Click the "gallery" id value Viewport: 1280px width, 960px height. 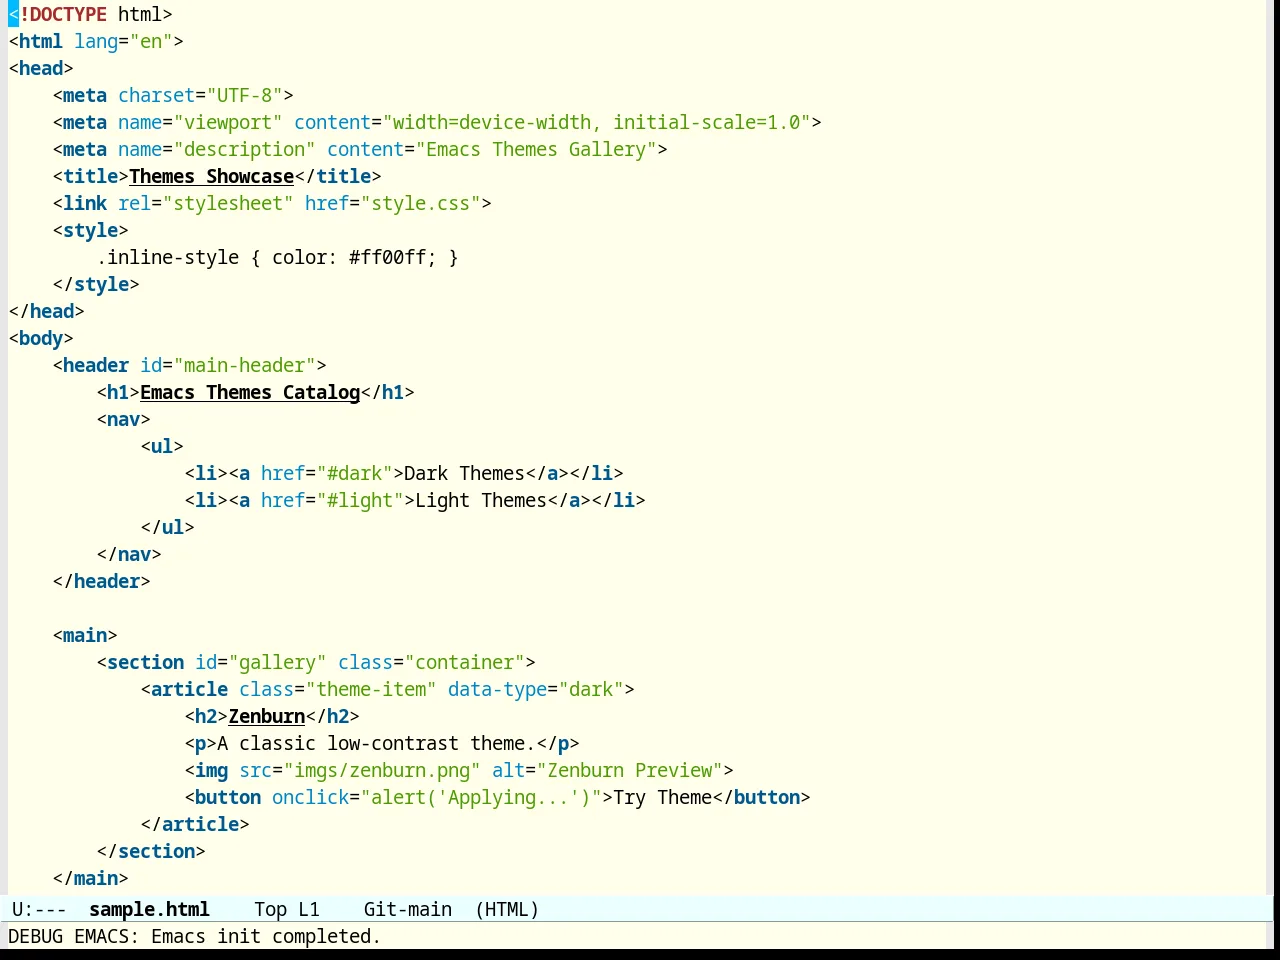click(277, 662)
